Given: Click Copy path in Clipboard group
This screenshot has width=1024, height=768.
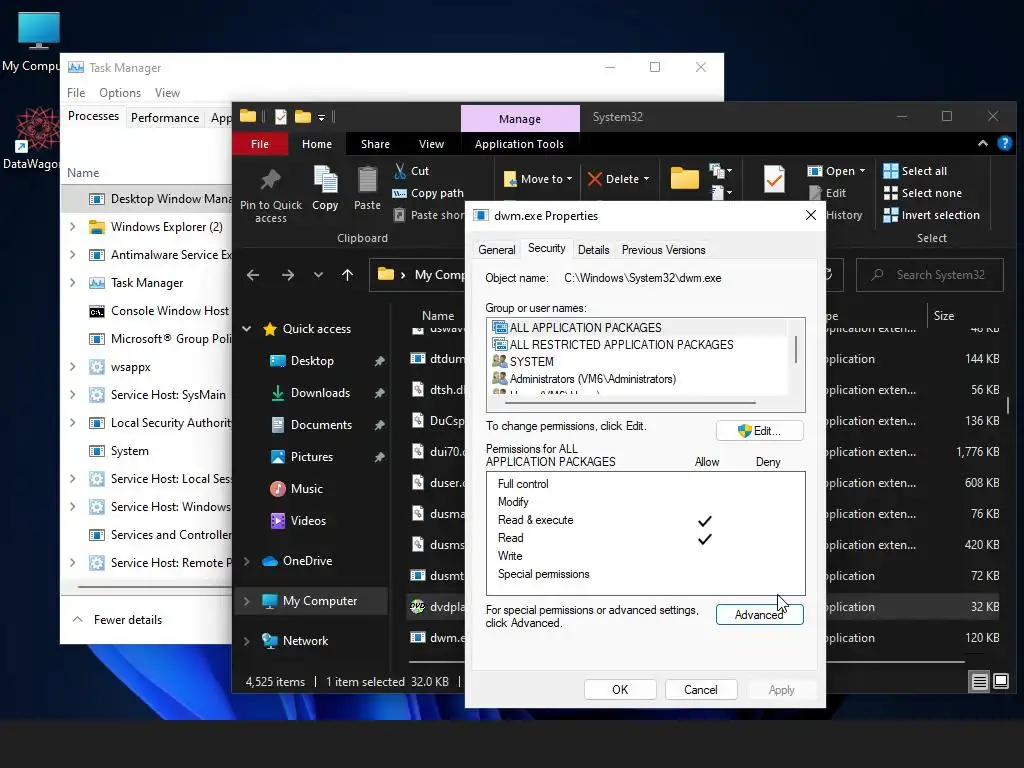Looking at the screenshot, I should [428, 193].
